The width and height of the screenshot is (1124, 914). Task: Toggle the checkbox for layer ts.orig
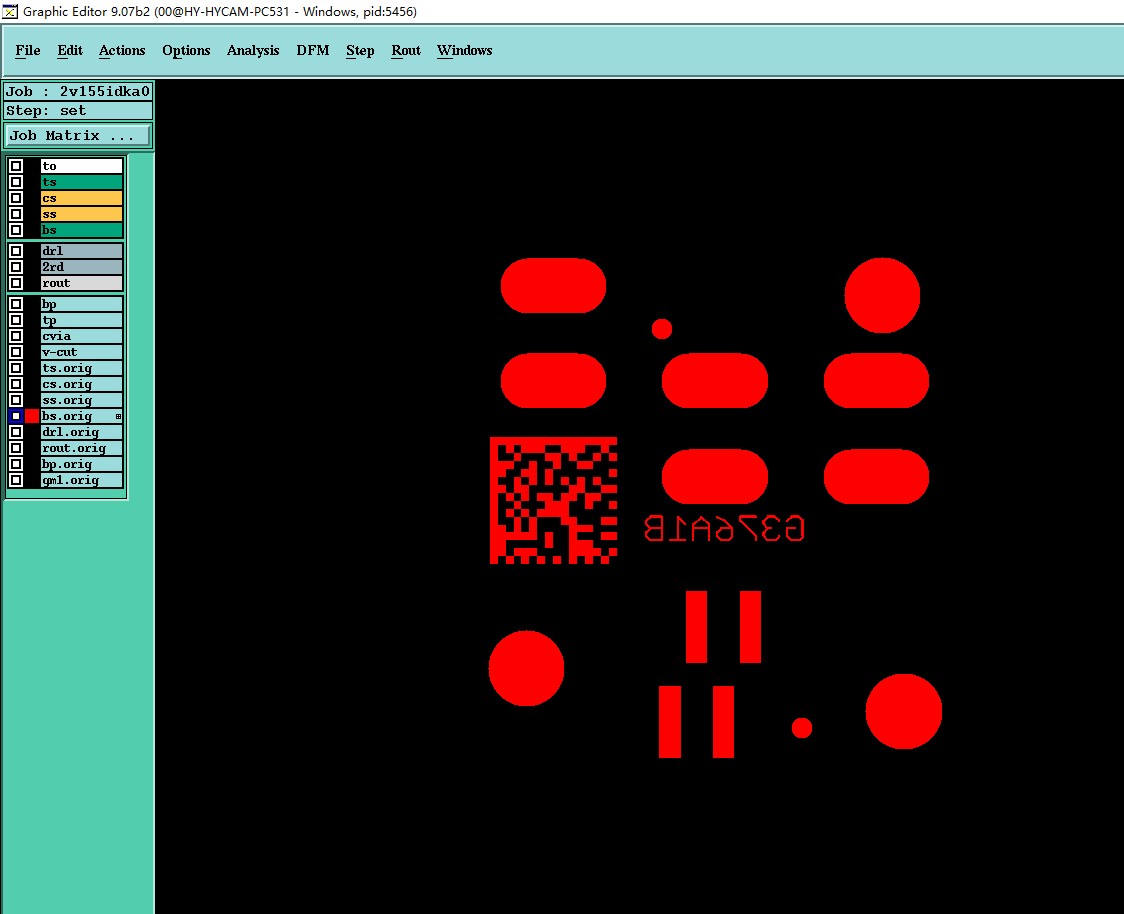coord(16,368)
